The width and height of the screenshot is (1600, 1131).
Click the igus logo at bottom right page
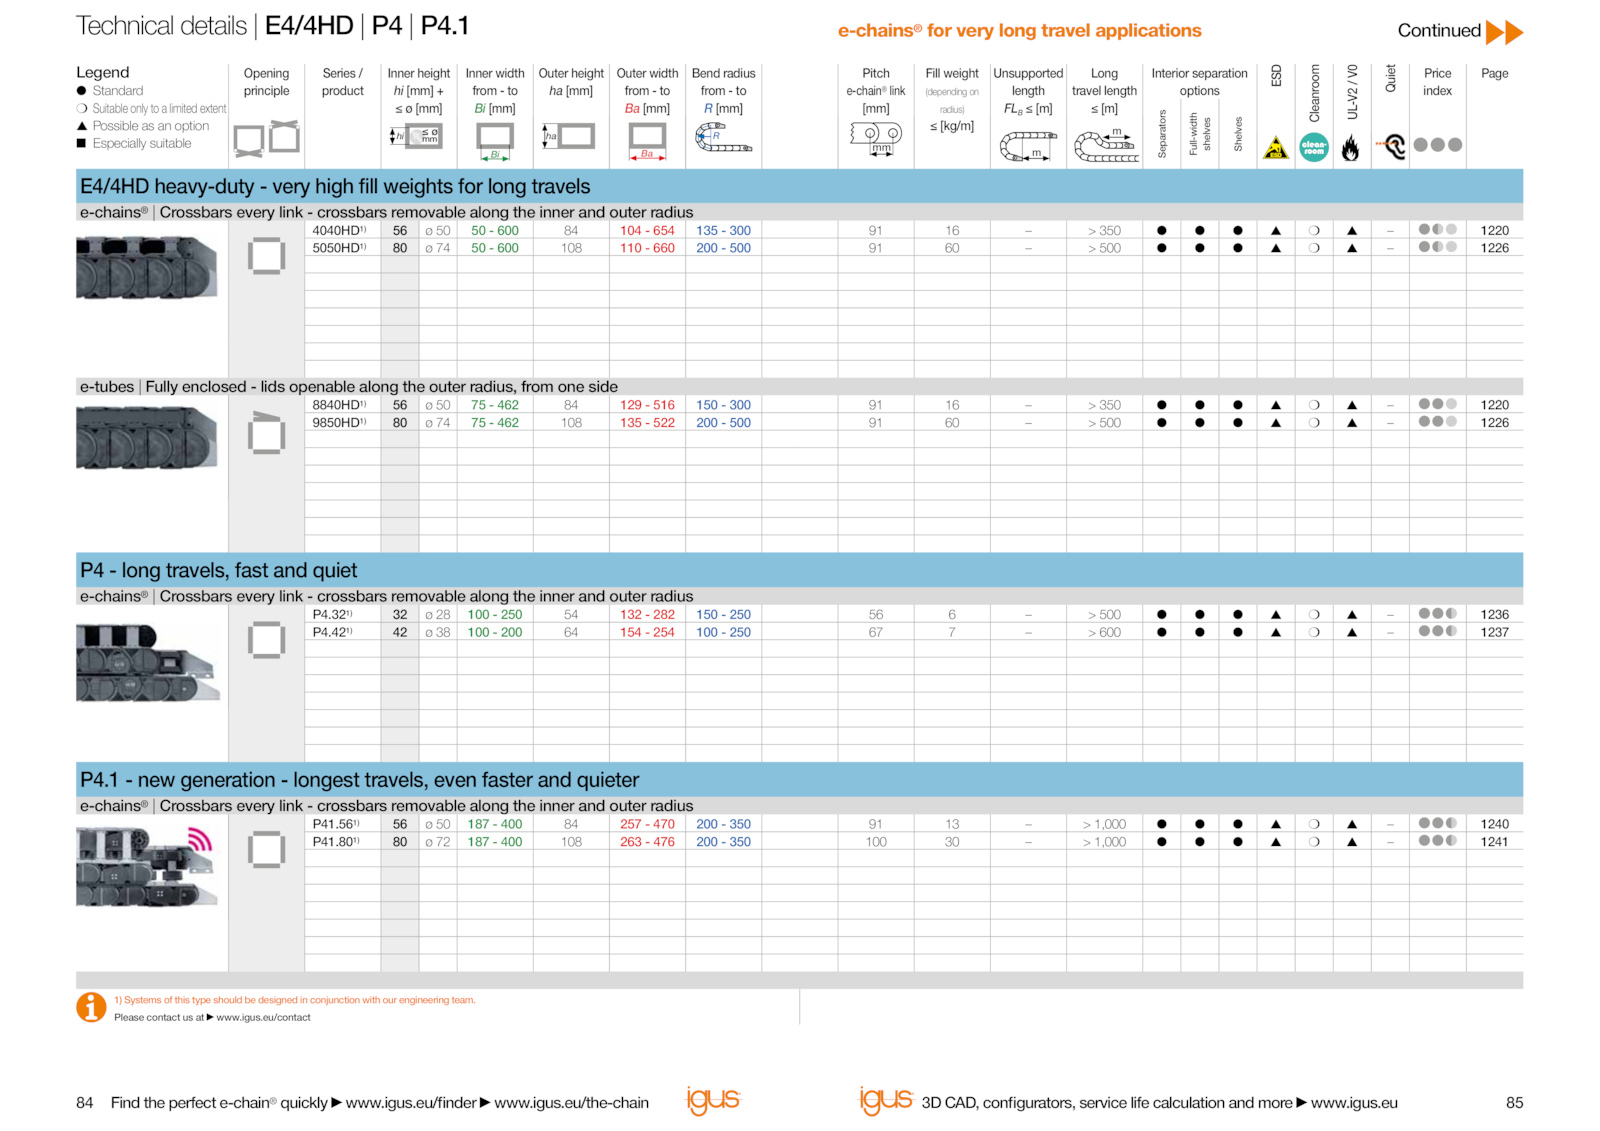pyautogui.click(x=886, y=1100)
